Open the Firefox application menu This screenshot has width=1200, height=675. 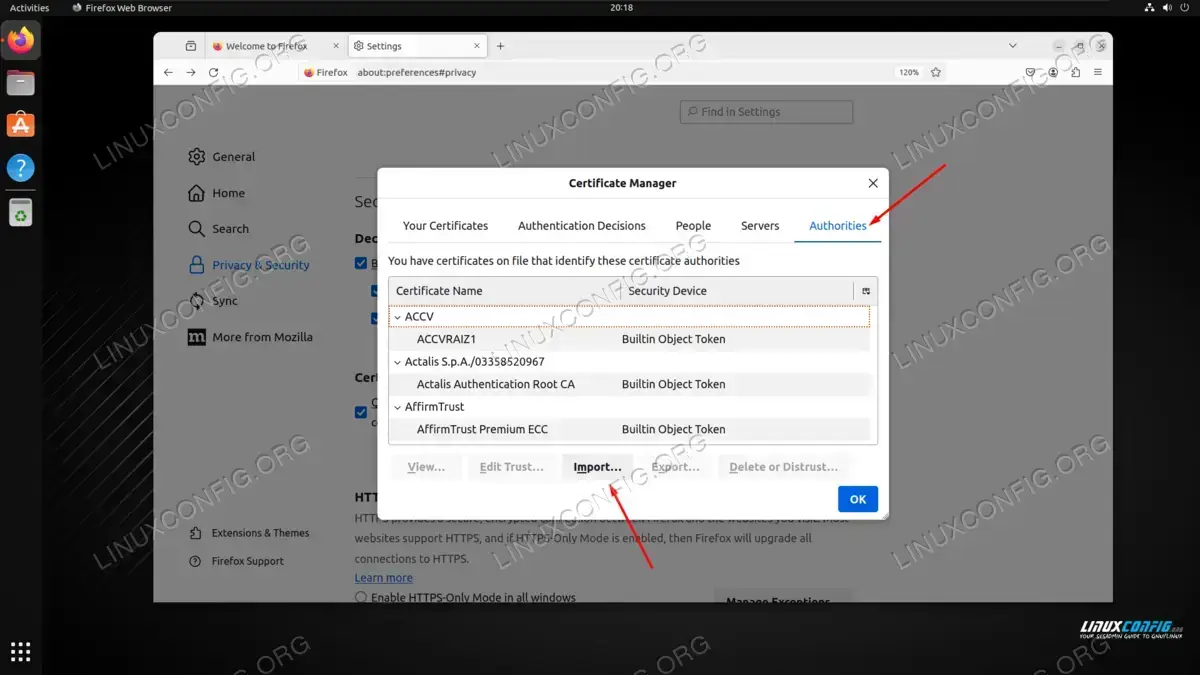click(1098, 73)
